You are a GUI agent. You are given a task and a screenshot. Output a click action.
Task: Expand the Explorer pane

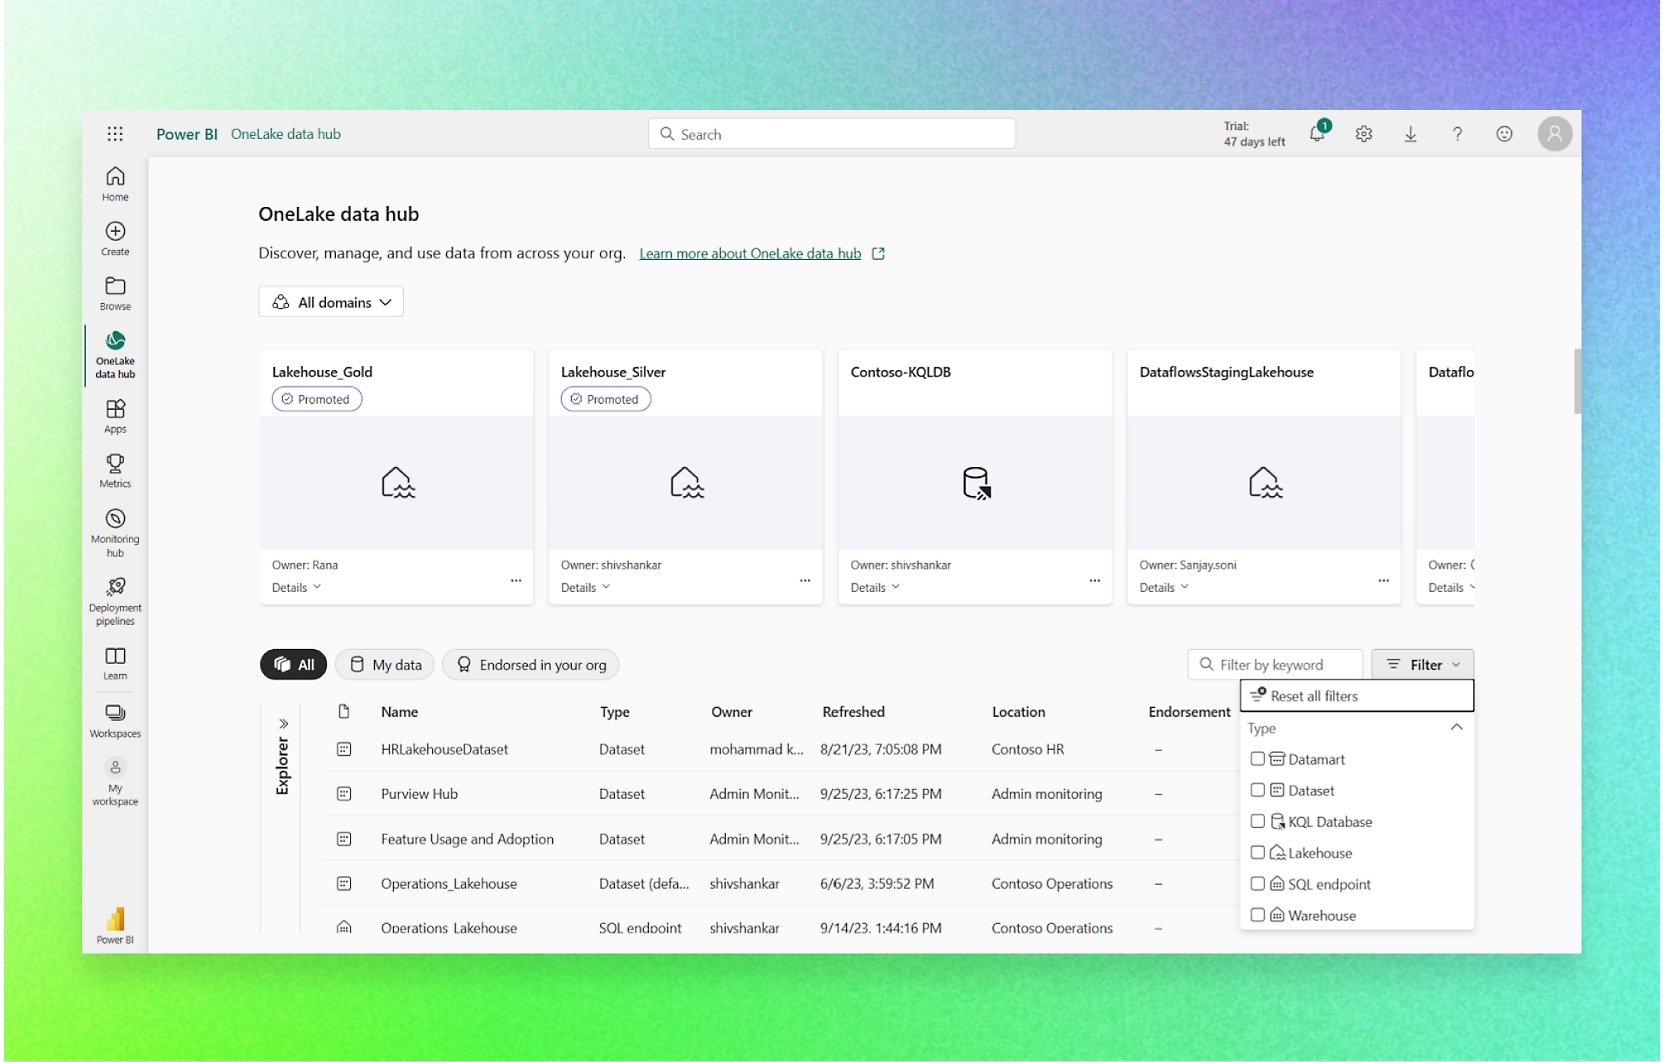click(x=284, y=724)
